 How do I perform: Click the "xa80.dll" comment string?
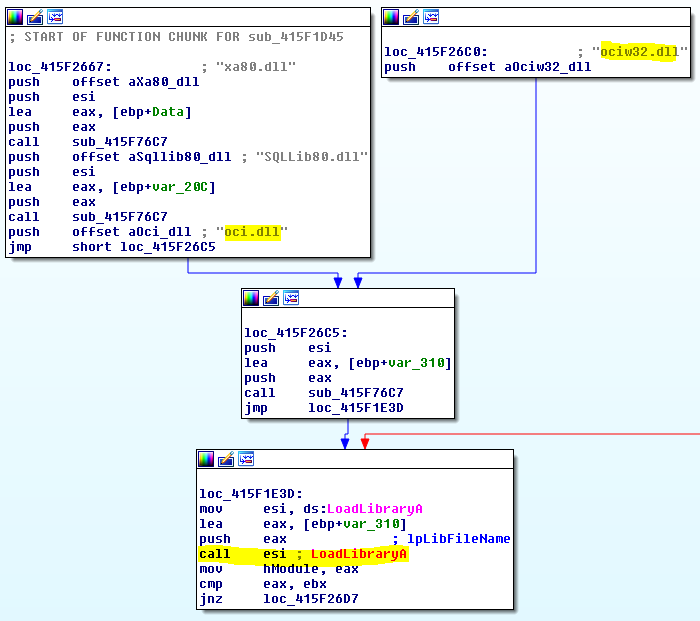[255, 67]
